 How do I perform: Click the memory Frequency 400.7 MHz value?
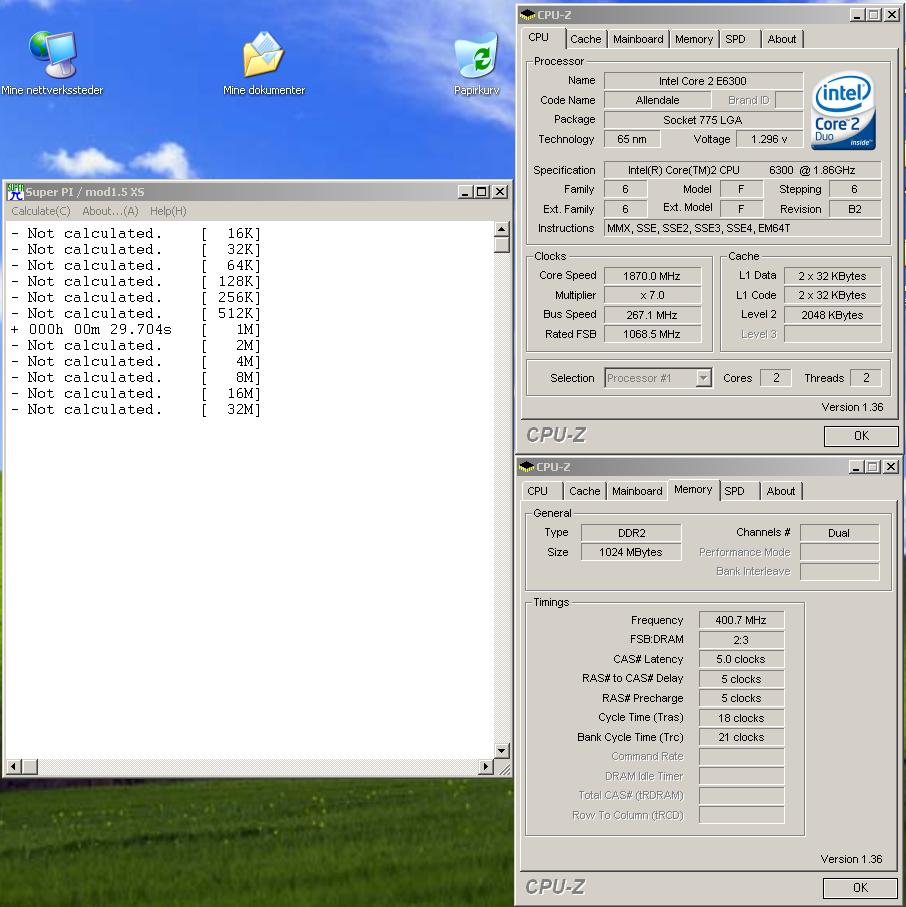[741, 620]
